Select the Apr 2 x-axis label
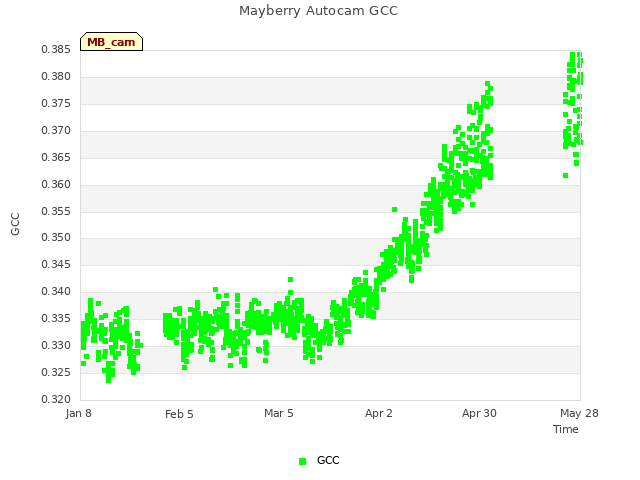 (x=379, y=413)
